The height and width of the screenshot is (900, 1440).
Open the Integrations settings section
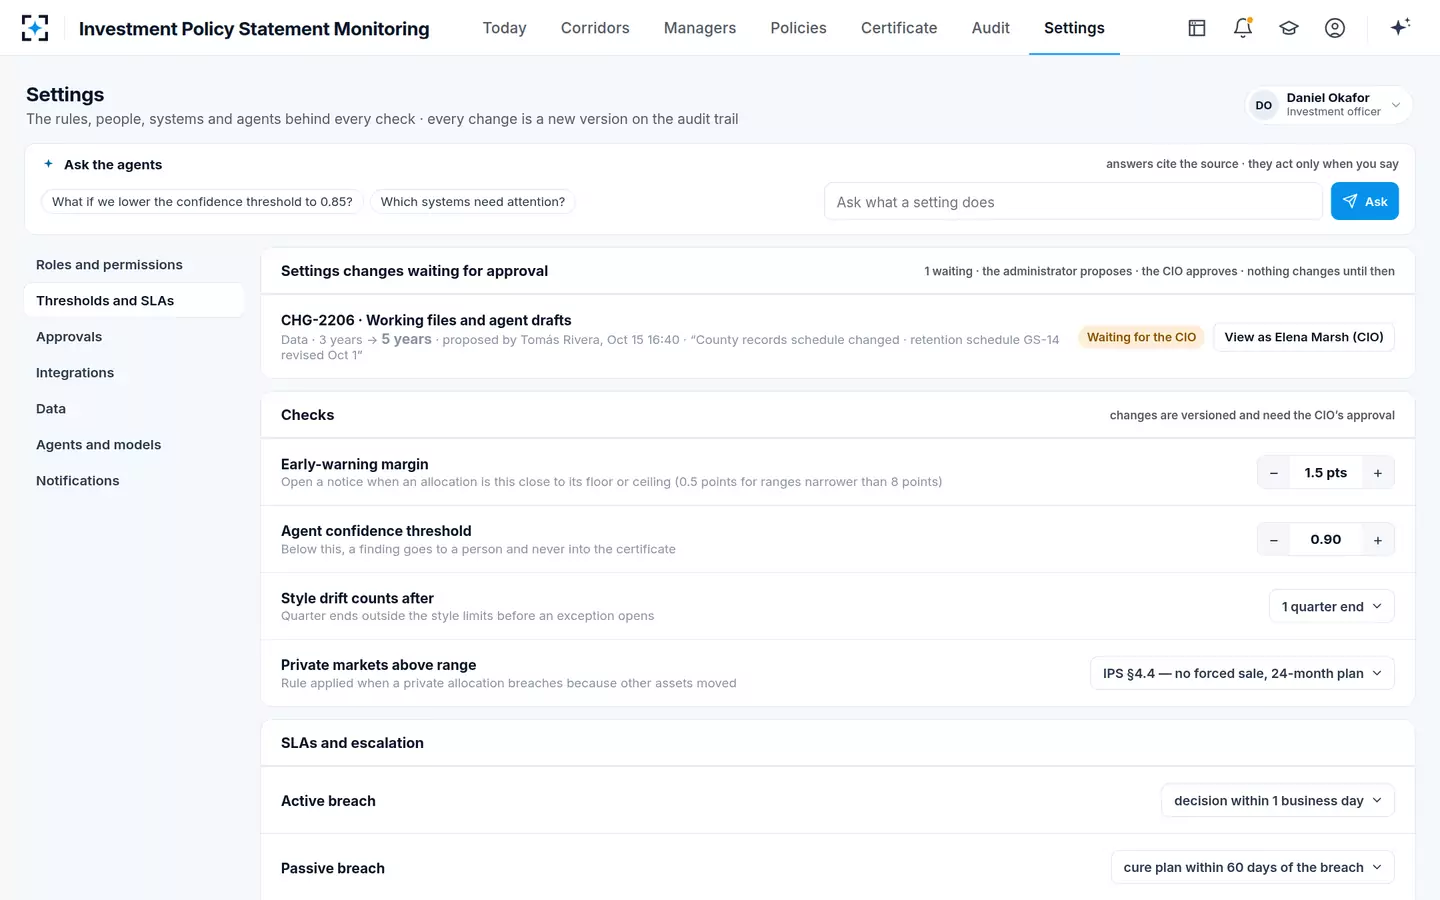coord(134,373)
